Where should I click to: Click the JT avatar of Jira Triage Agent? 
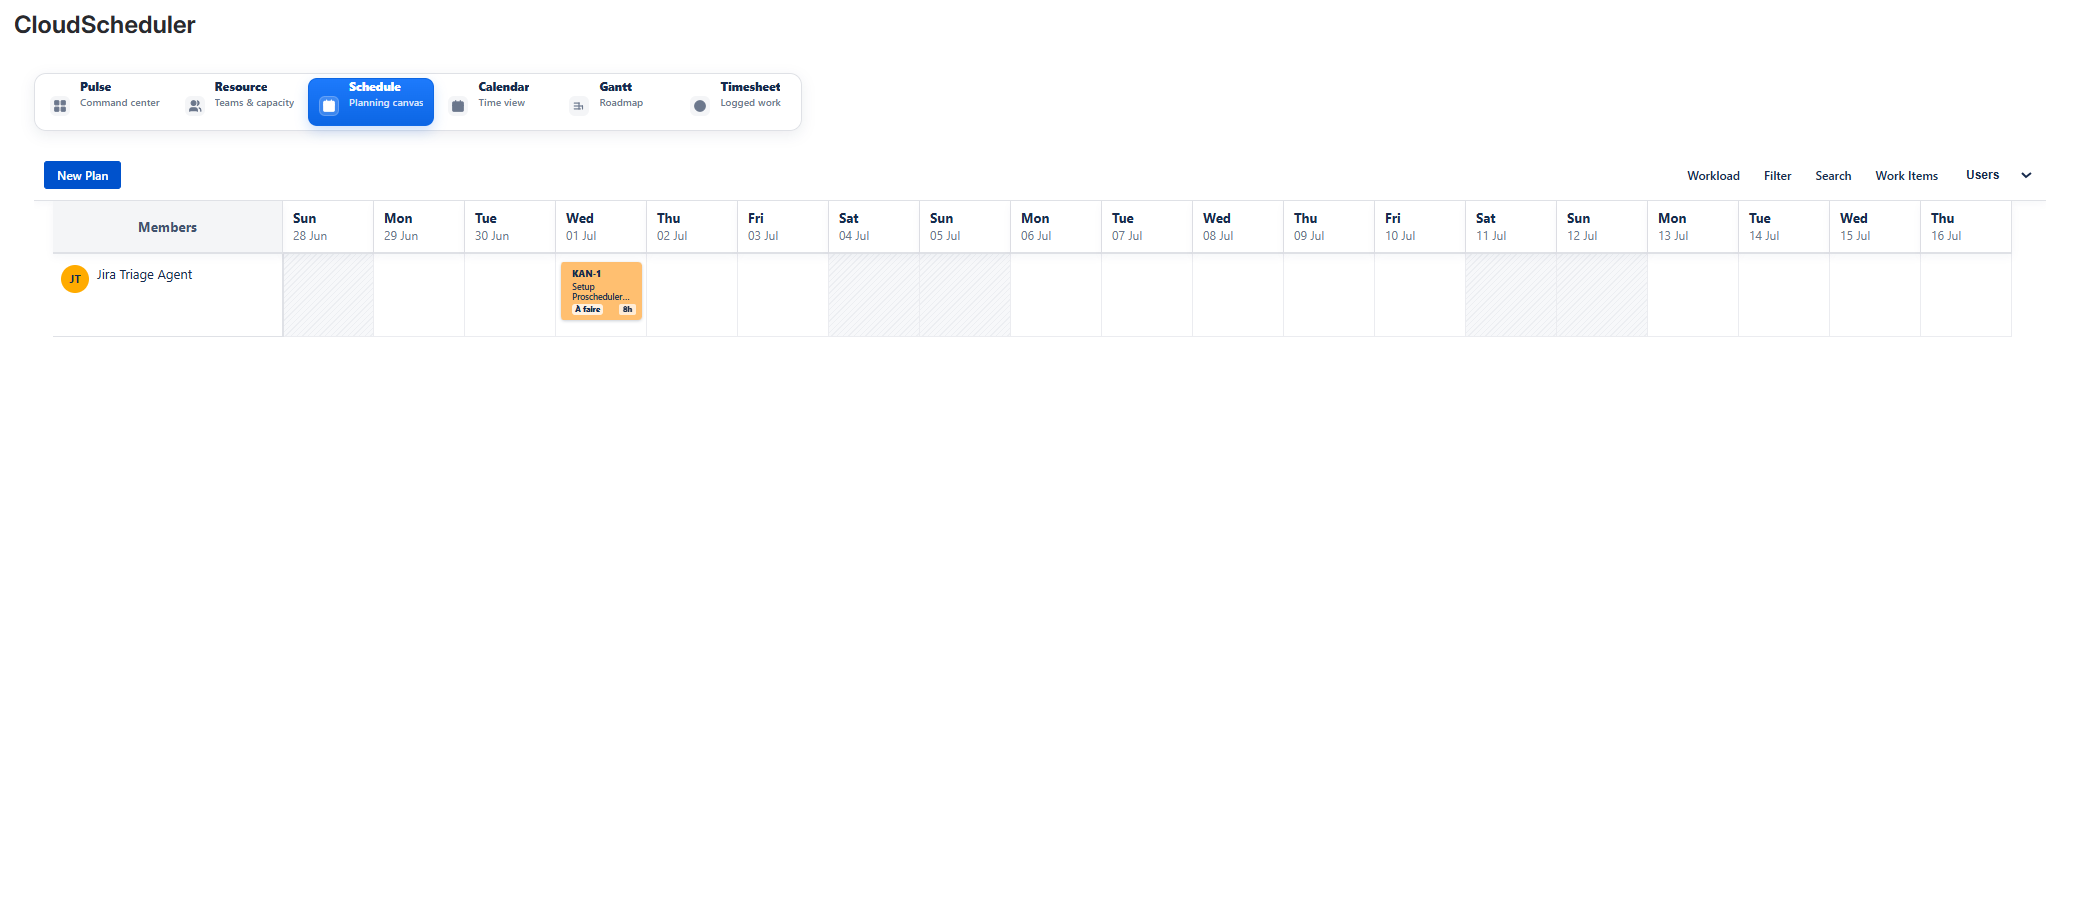tap(75, 279)
